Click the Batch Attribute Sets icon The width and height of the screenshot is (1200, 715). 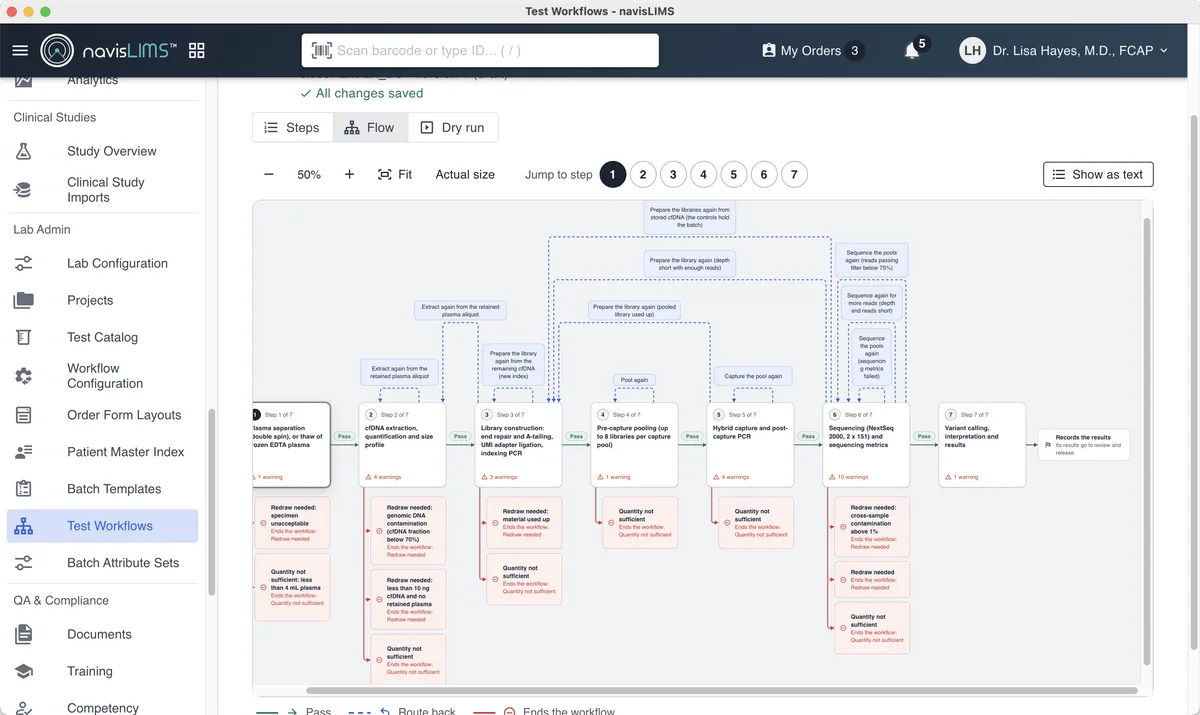(x=24, y=563)
